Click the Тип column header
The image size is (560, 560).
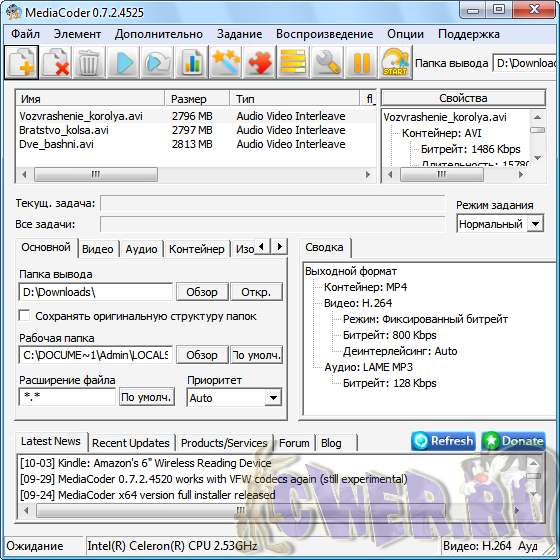294,99
